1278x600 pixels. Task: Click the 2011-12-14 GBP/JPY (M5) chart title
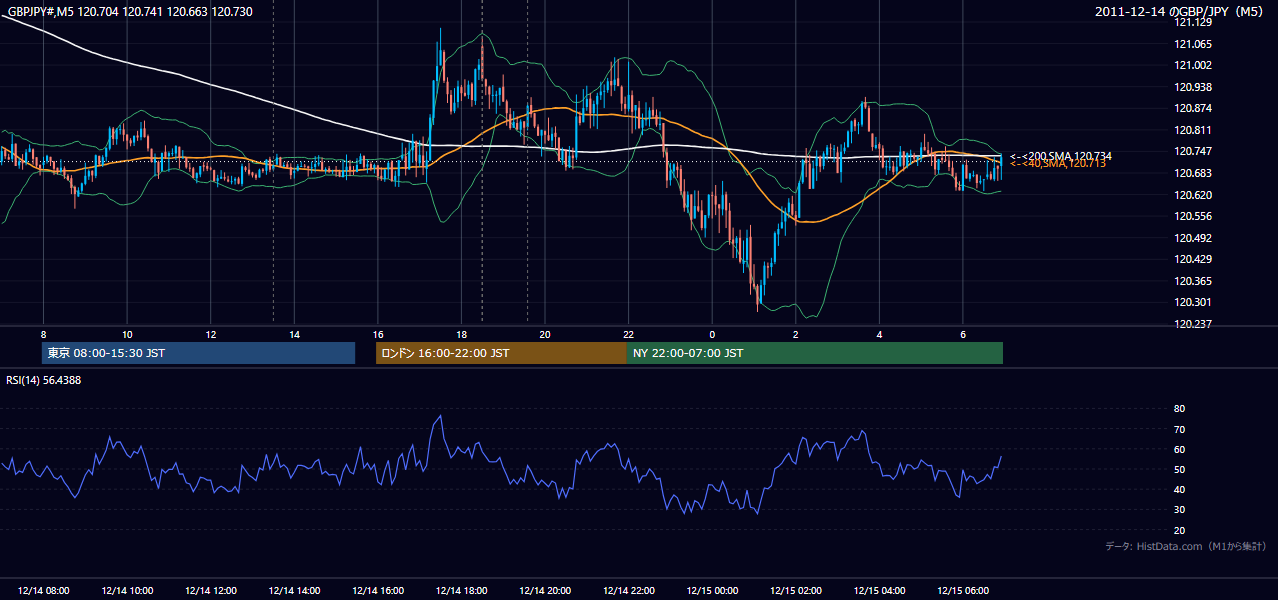(x=1181, y=11)
